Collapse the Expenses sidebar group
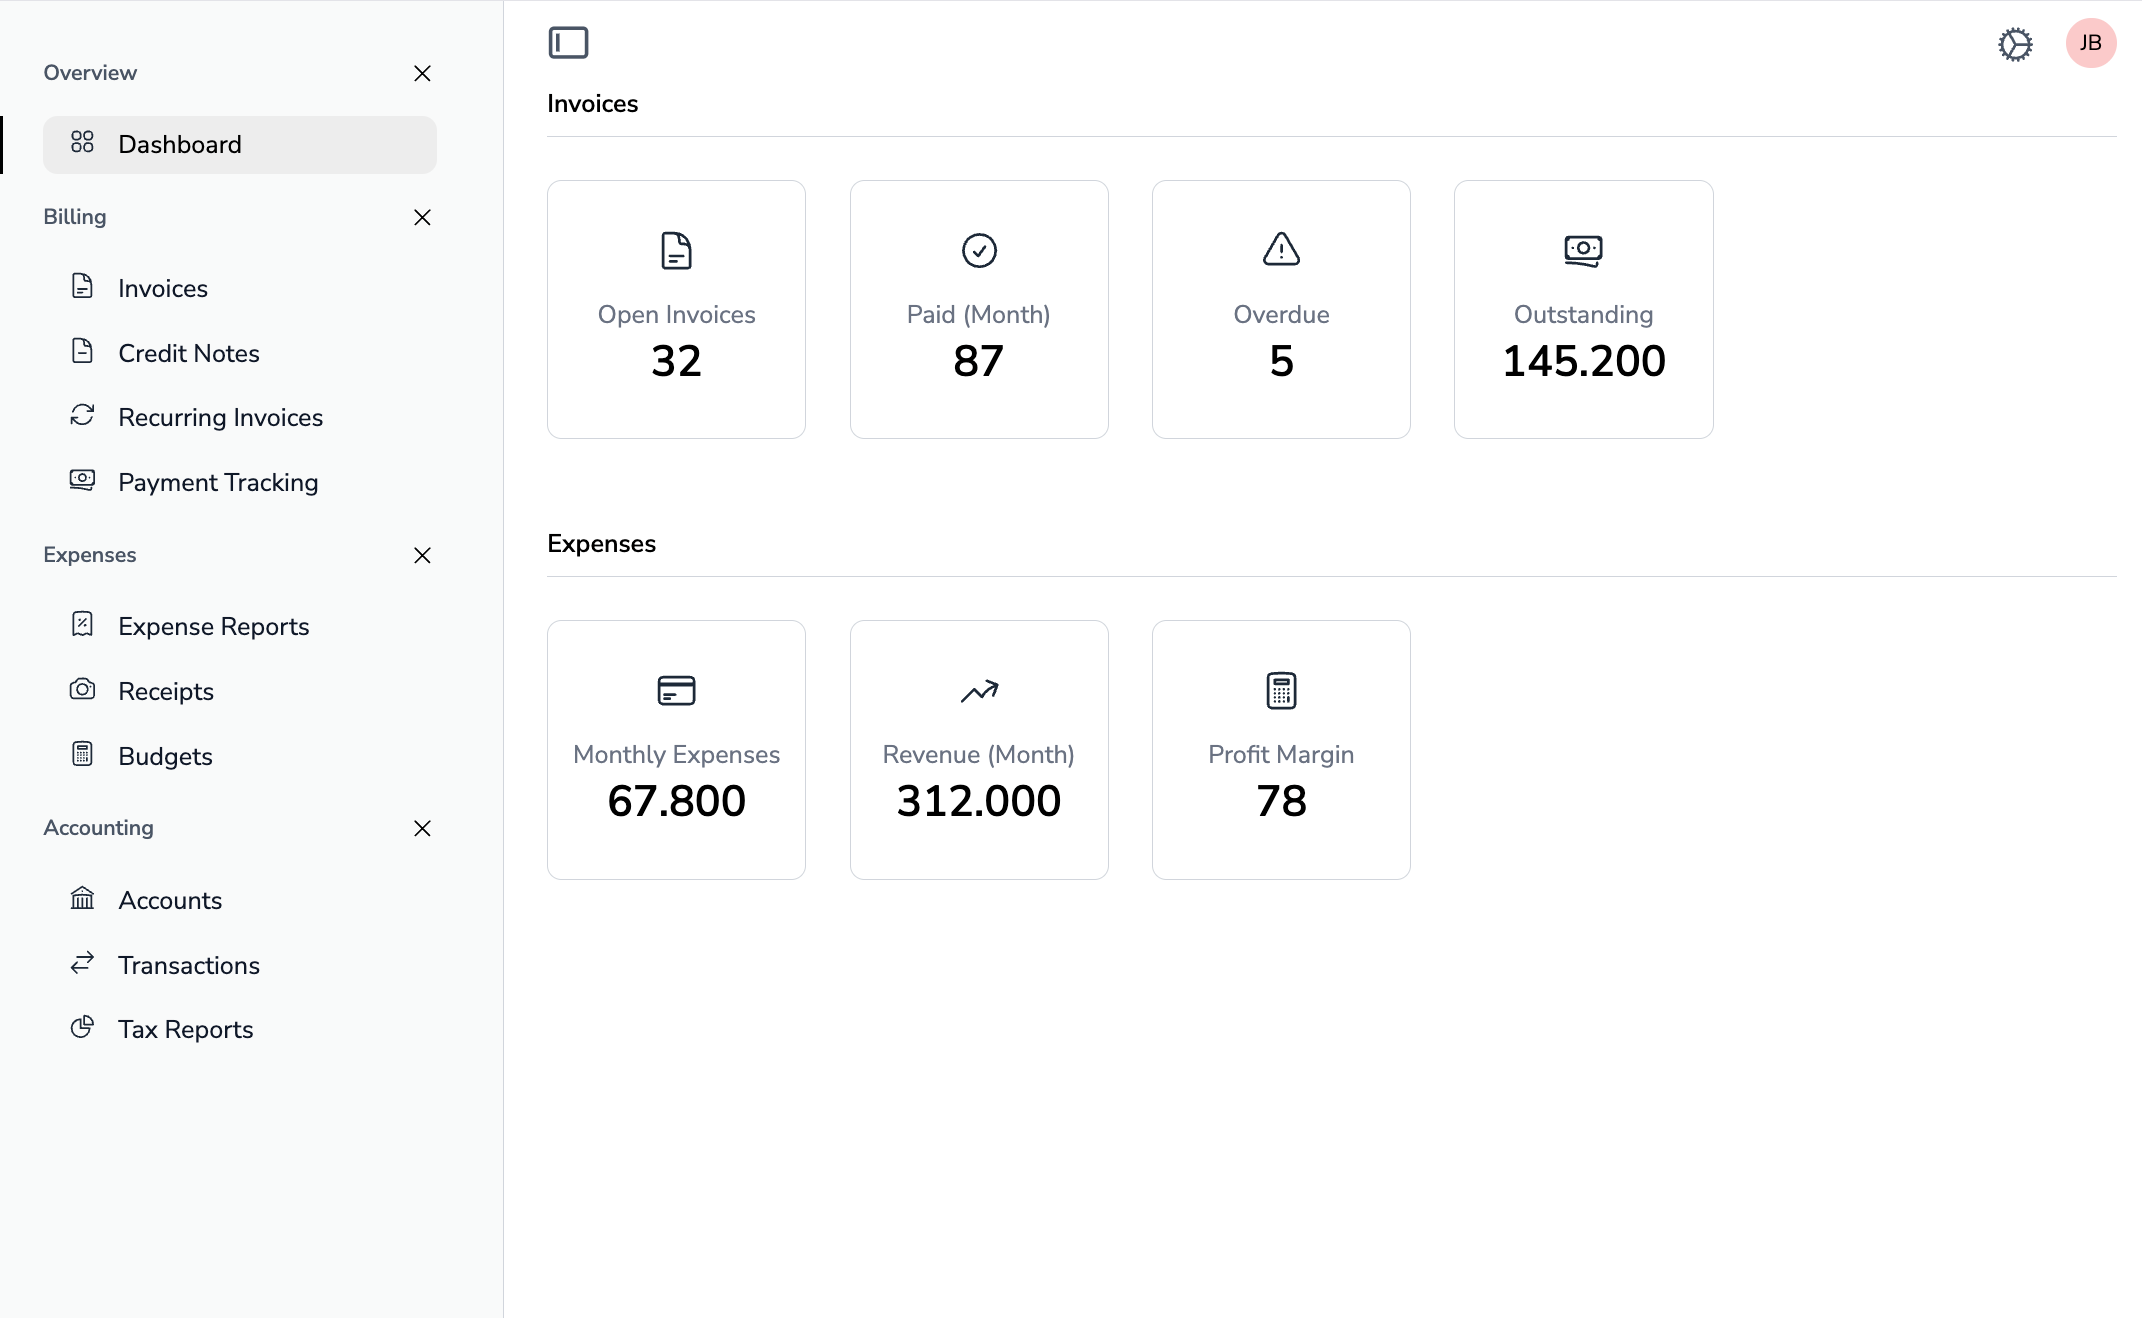Image resolution: width=2142 pixels, height=1318 pixels. (422, 555)
